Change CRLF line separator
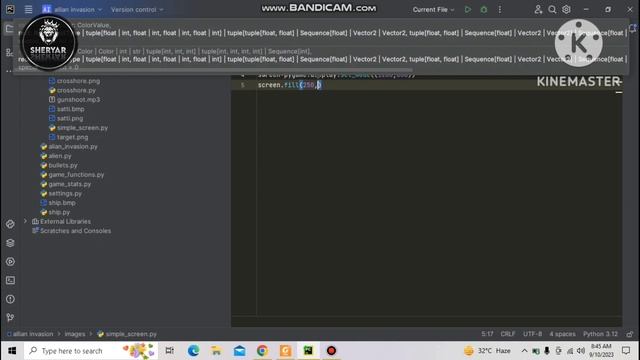 (508, 334)
